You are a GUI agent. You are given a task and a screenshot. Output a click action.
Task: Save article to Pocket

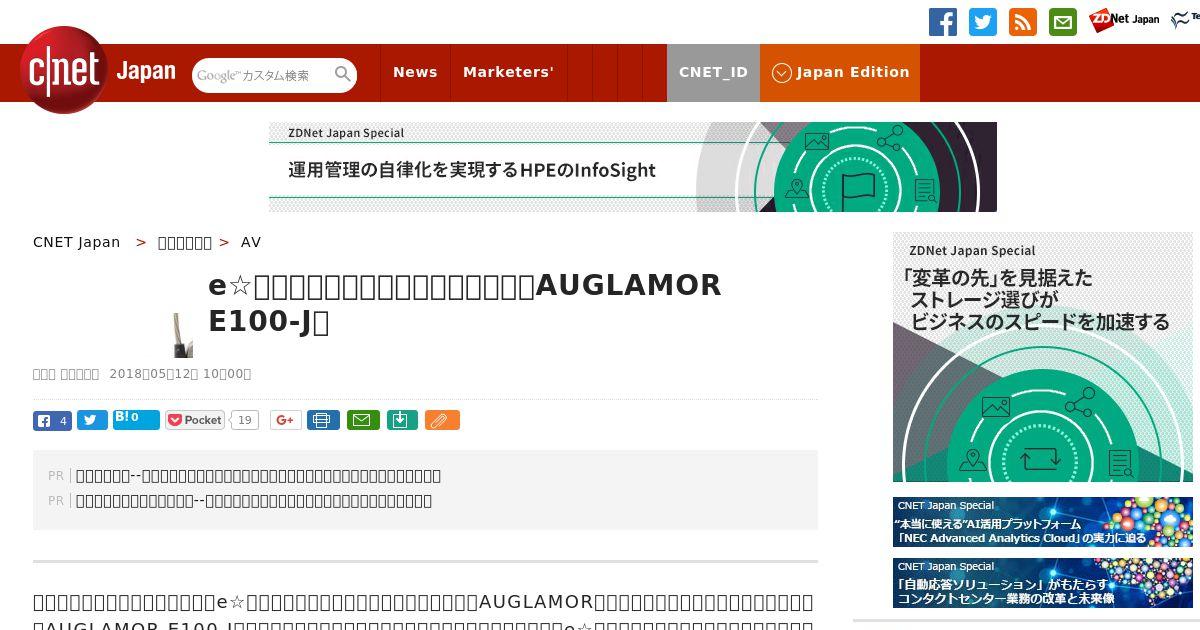coord(195,420)
